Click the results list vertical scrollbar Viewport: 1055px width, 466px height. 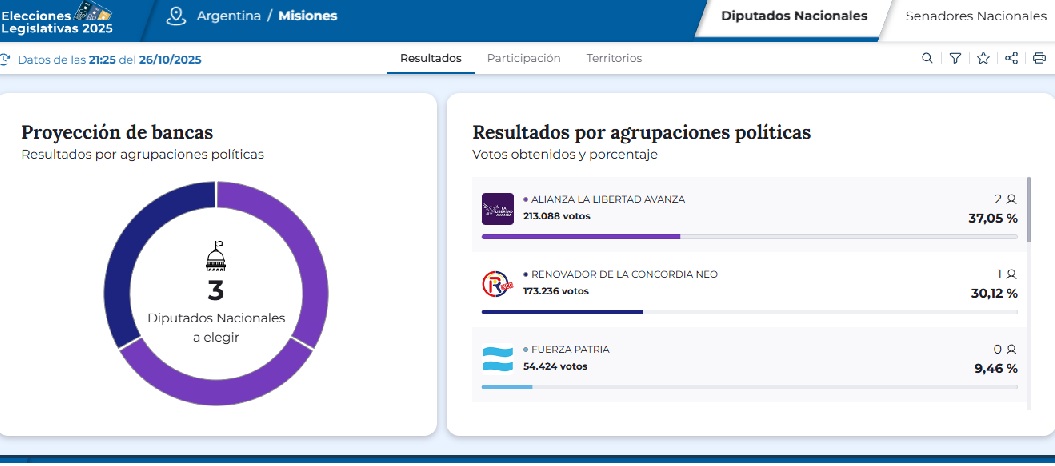1027,210
